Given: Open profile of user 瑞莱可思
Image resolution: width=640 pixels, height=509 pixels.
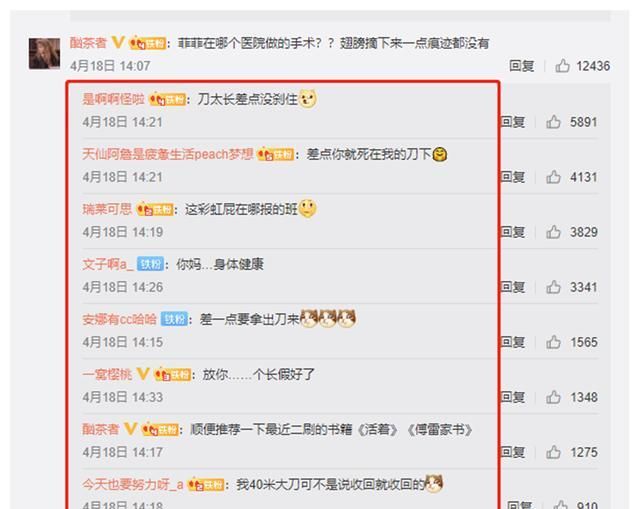Looking at the screenshot, I should [x=107, y=209].
